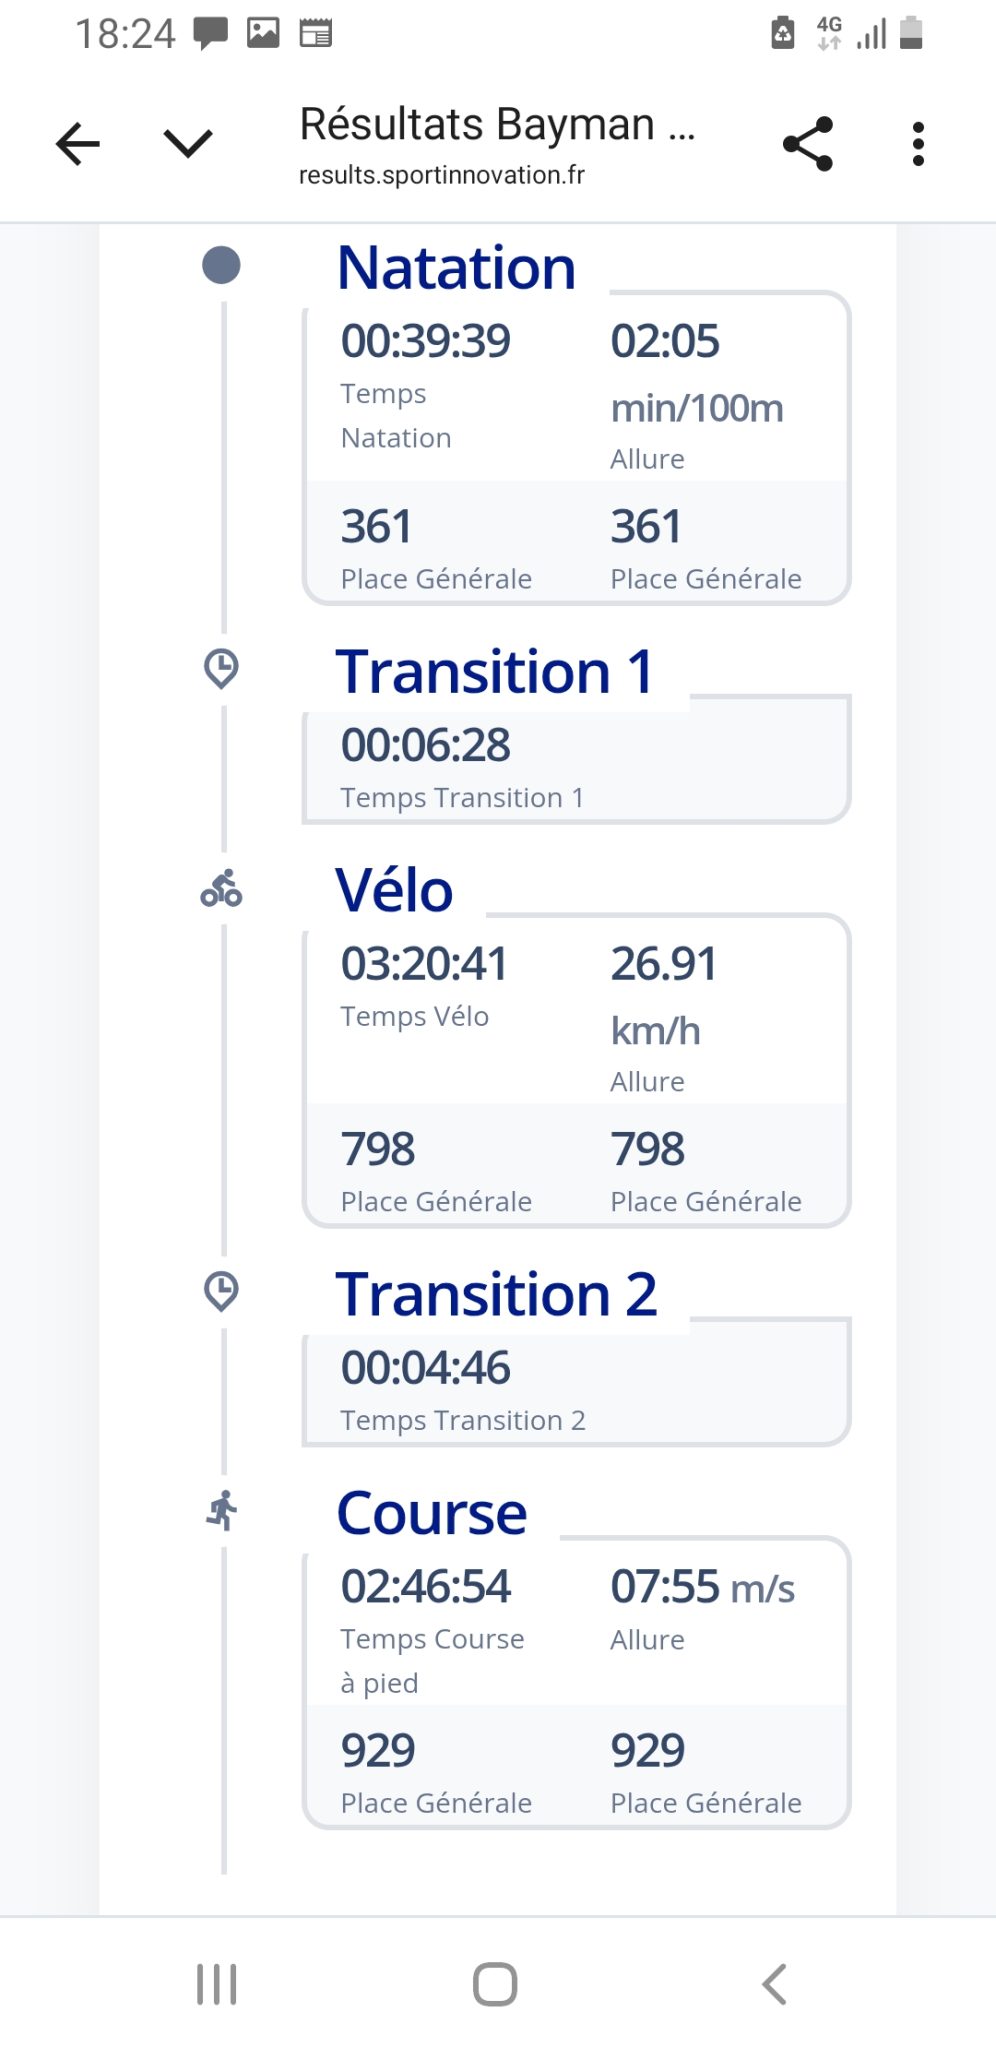Tap the Transition 1 clock pin icon
Viewport: 996px width, 2048px height.
tap(221, 669)
